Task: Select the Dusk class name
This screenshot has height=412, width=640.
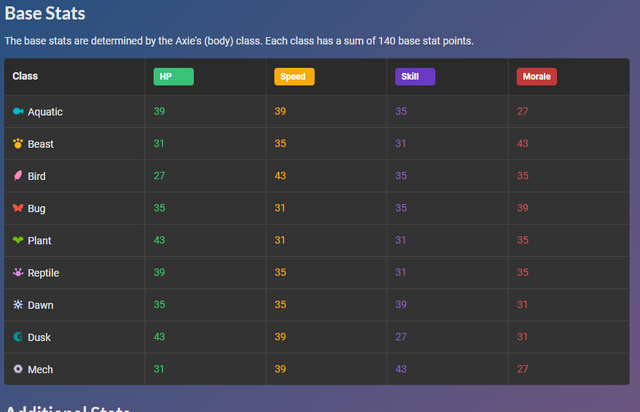Action: [x=39, y=338]
